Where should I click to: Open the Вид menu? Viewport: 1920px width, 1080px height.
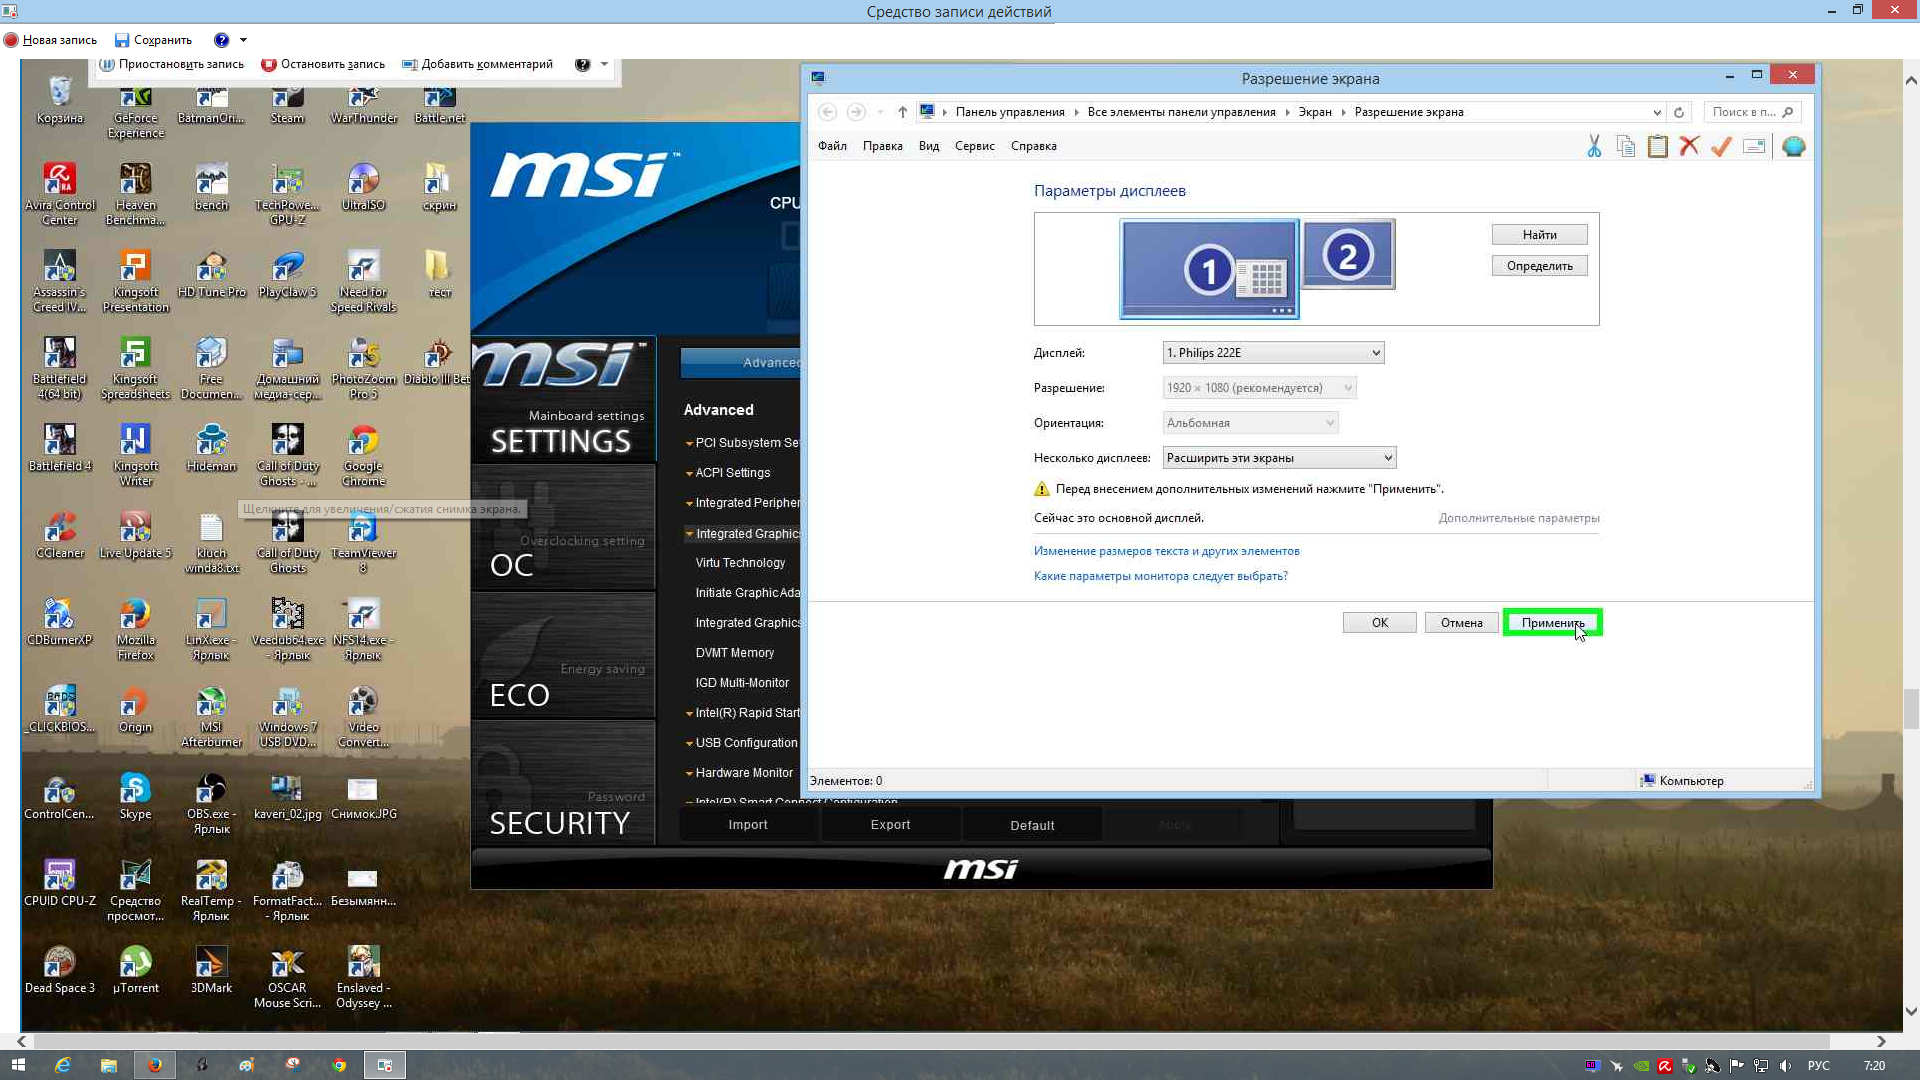(x=928, y=146)
